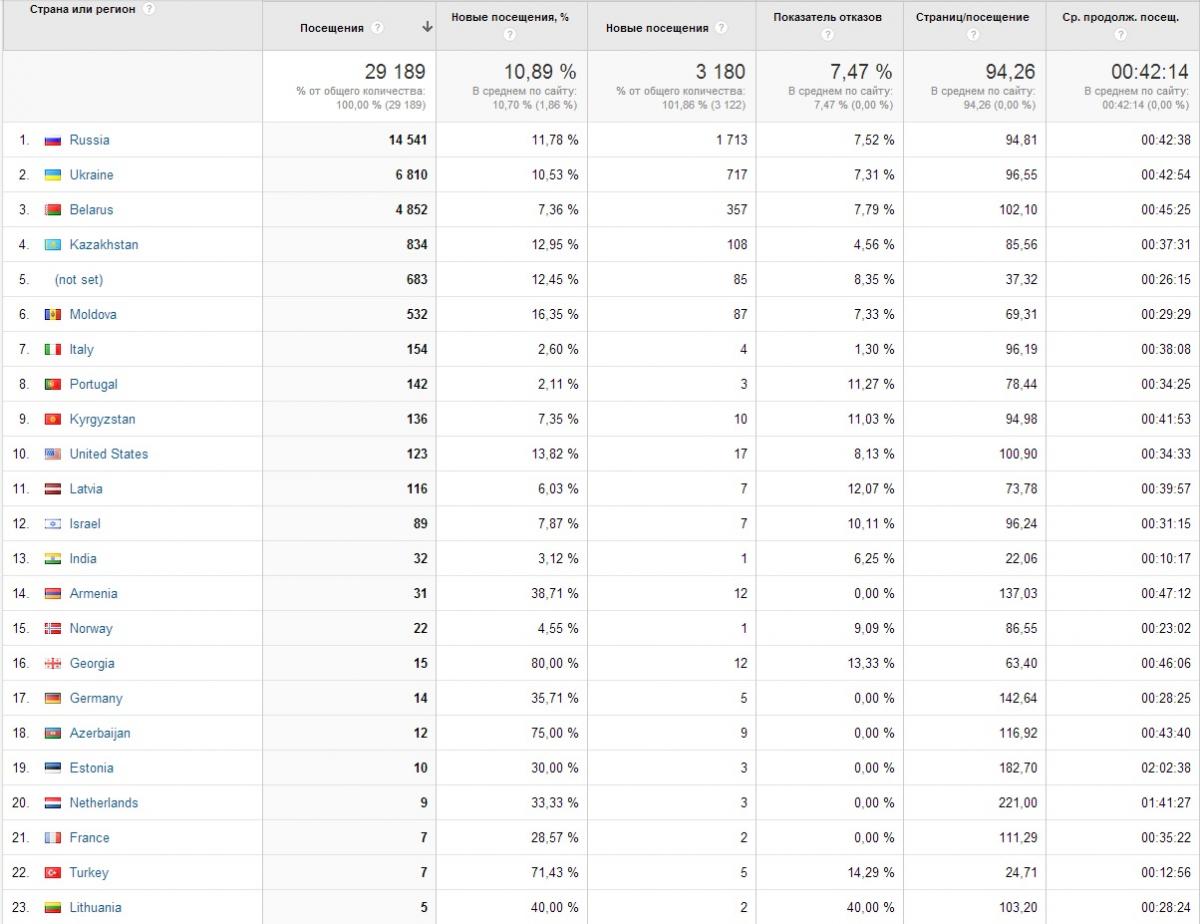Open the Azerbaijan country link
This screenshot has height=924, width=1200.
tap(100, 733)
